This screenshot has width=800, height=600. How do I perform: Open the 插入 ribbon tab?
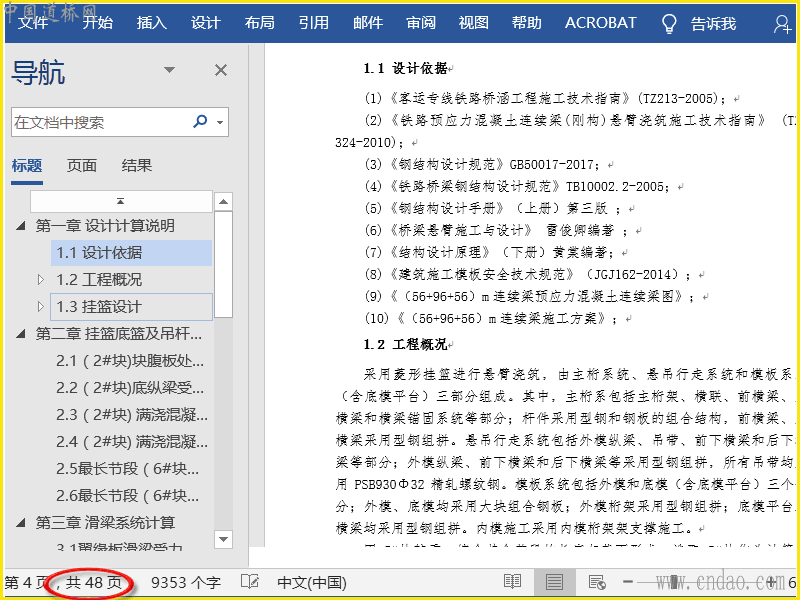coord(152,23)
